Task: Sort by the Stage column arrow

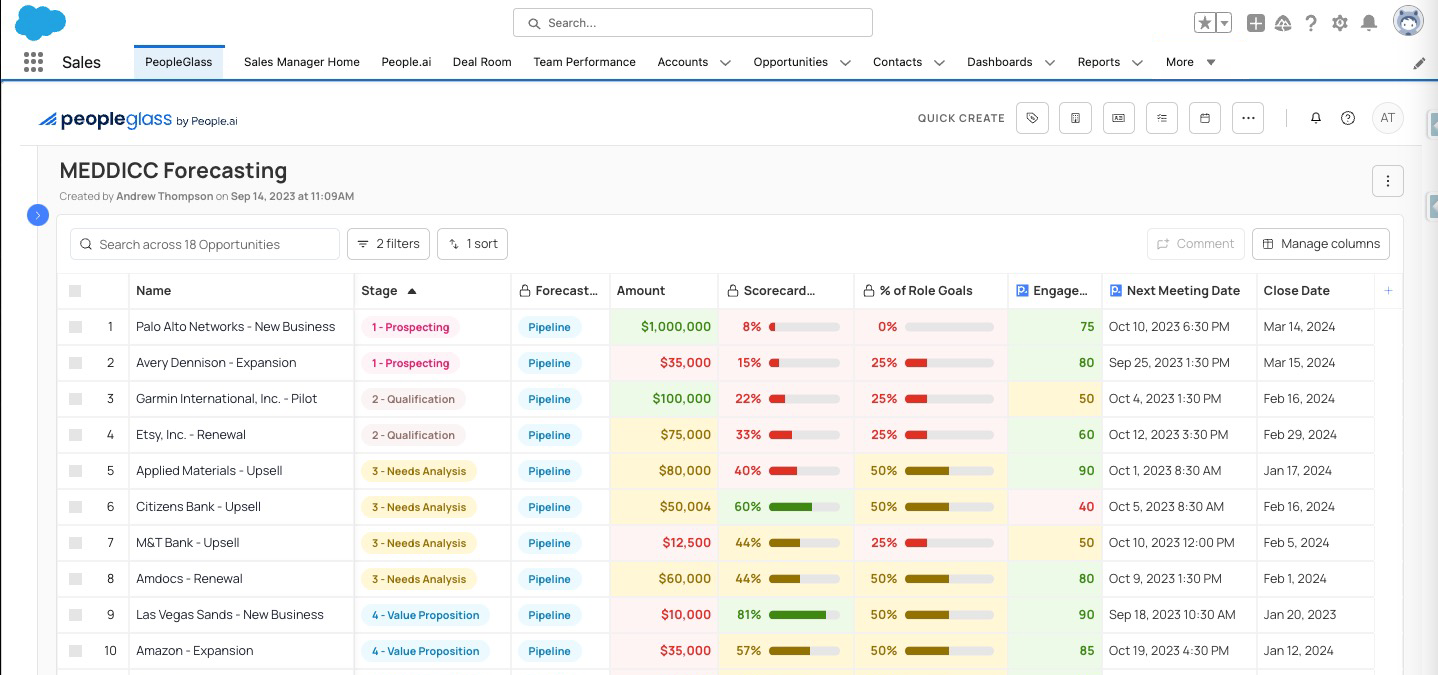Action: click(412, 291)
